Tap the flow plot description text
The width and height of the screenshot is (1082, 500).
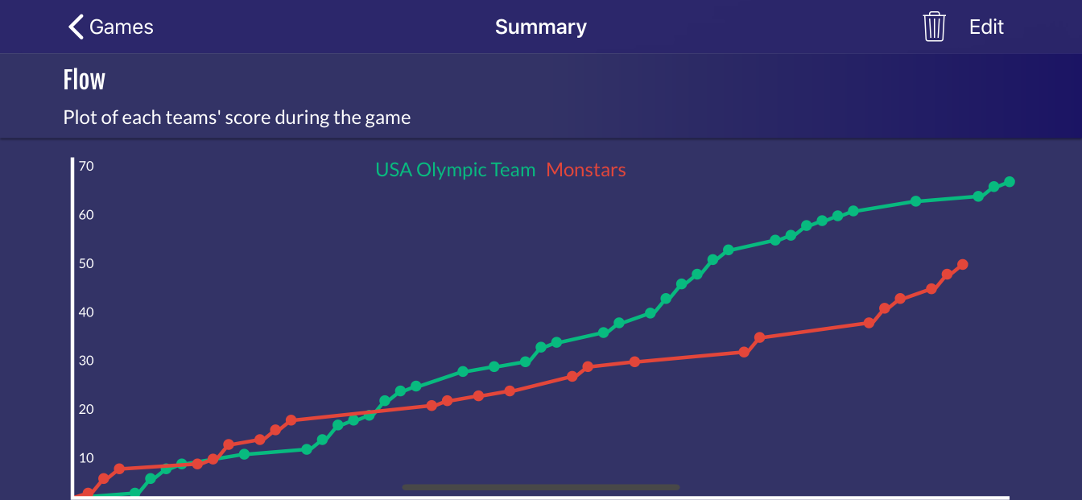tap(237, 117)
